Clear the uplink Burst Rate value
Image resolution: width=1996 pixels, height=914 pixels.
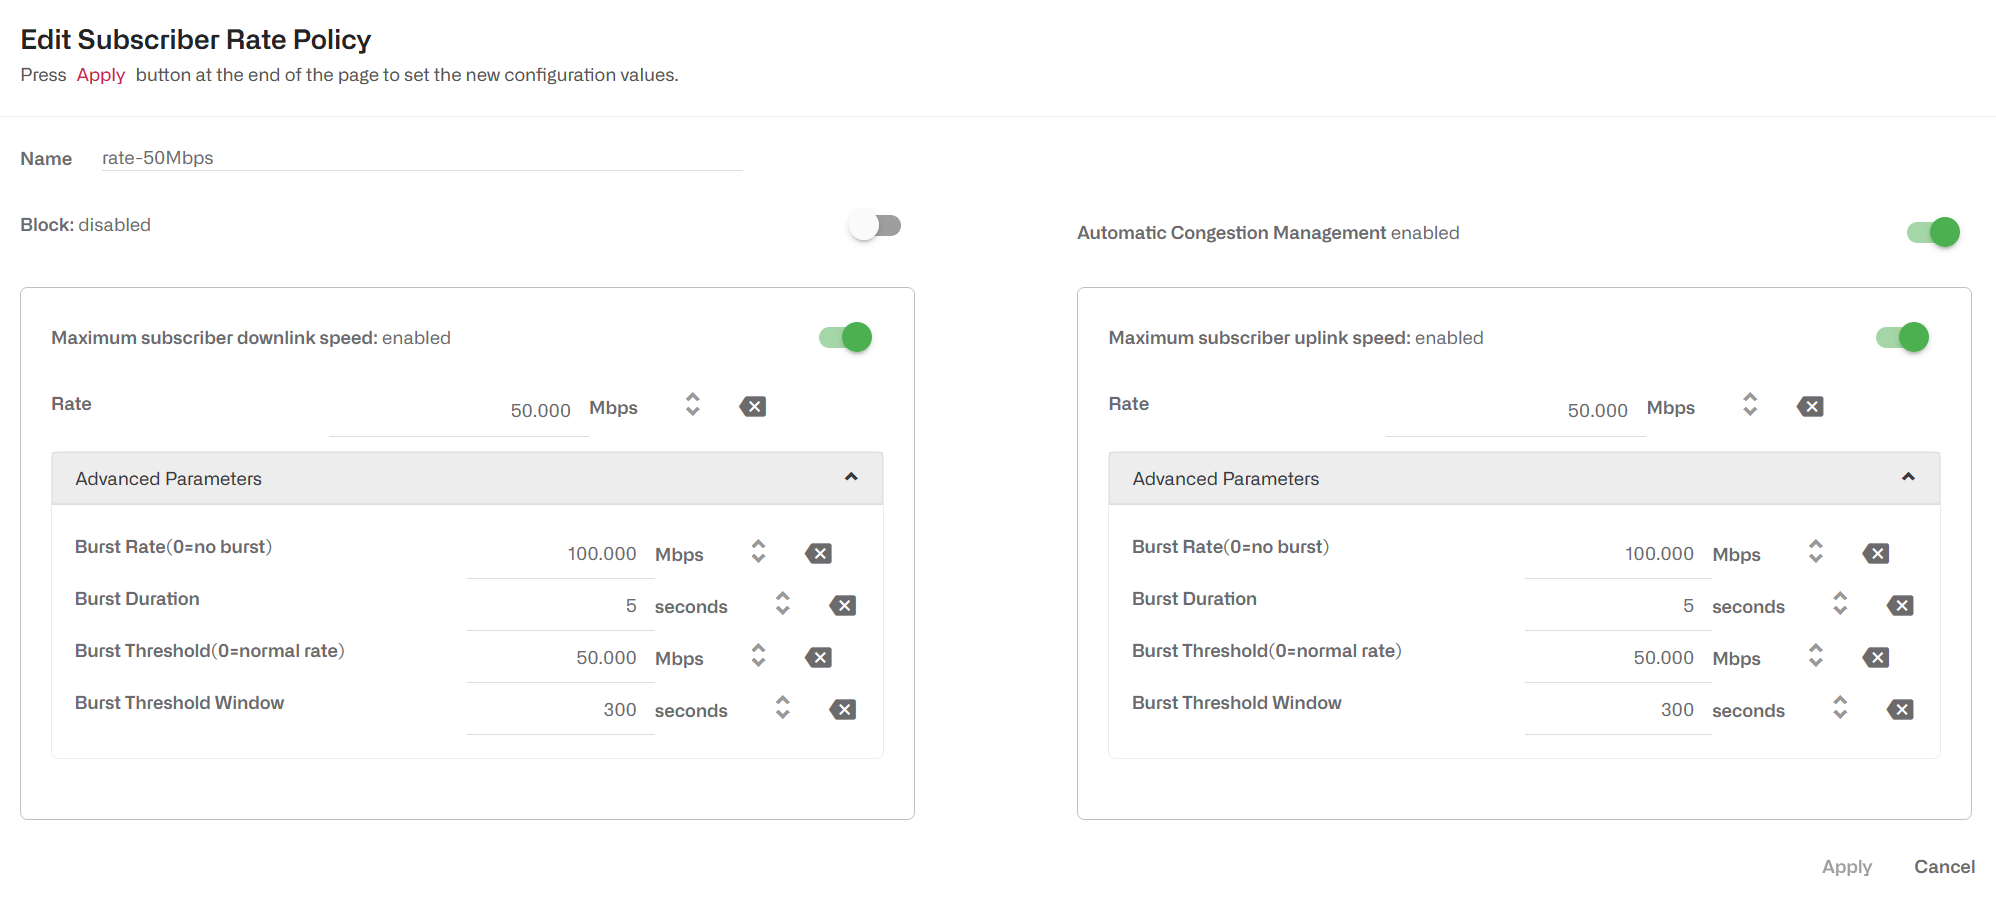coord(1876,552)
